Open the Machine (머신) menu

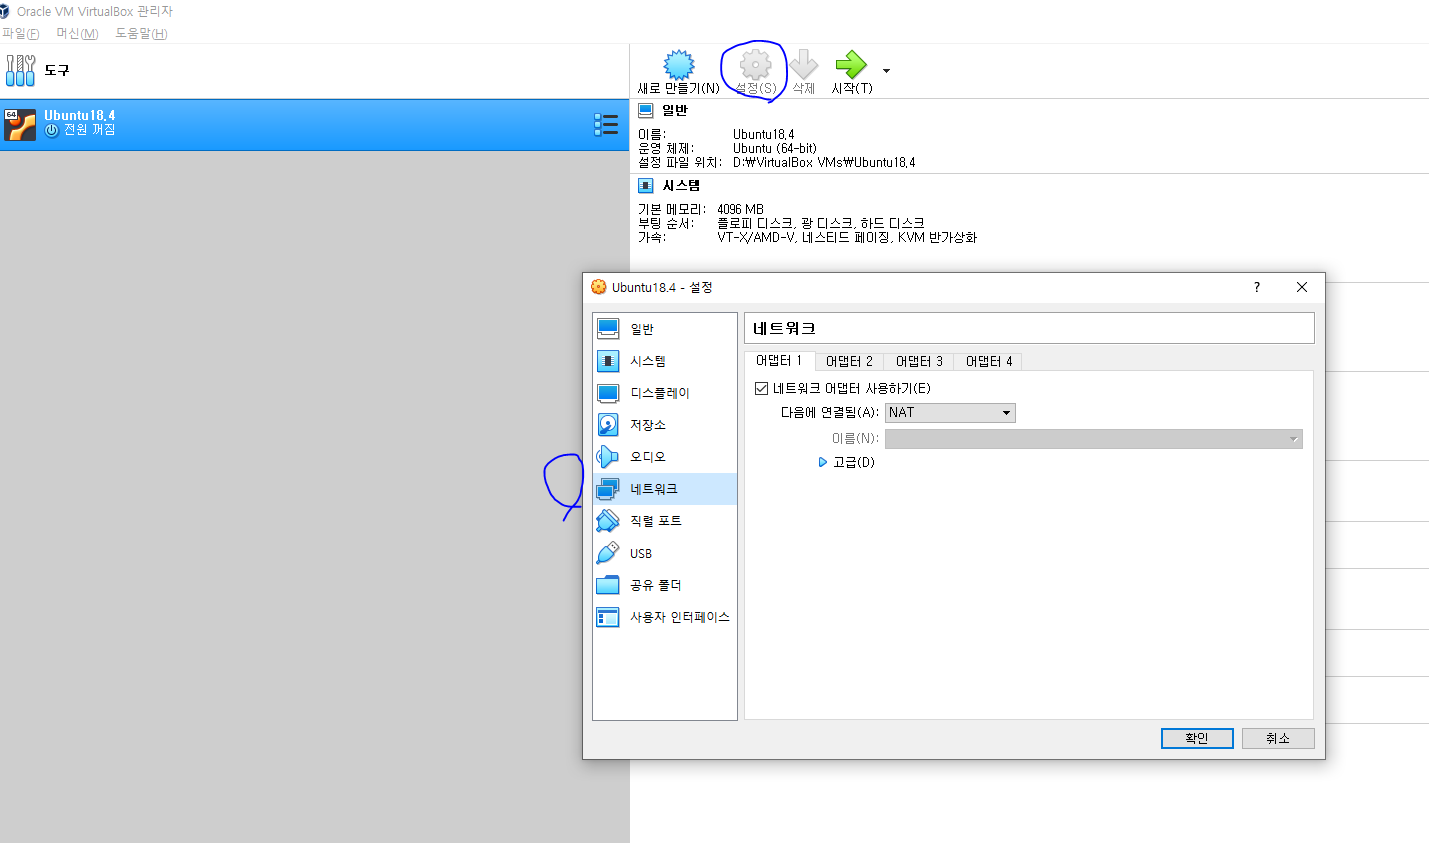[x=77, y=33]
